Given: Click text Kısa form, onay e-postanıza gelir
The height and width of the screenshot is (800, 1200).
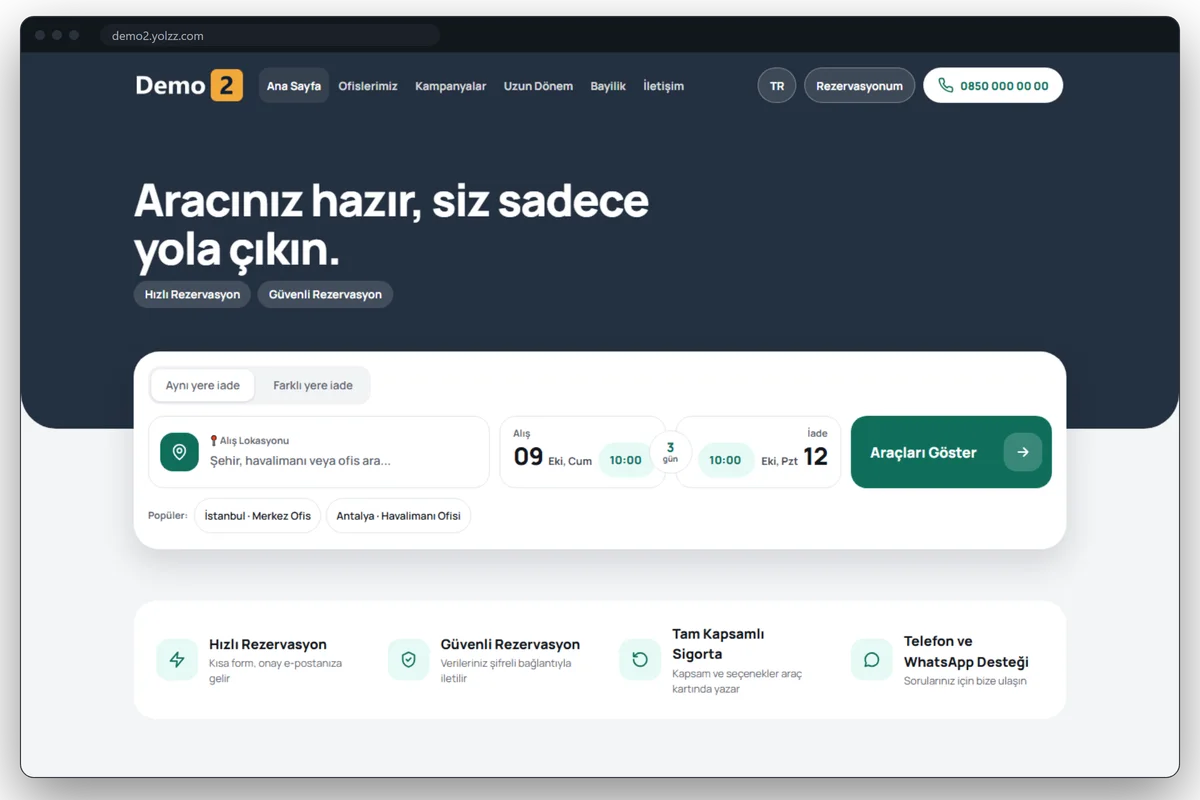Looking at the screenshot, I should [275, 670].
